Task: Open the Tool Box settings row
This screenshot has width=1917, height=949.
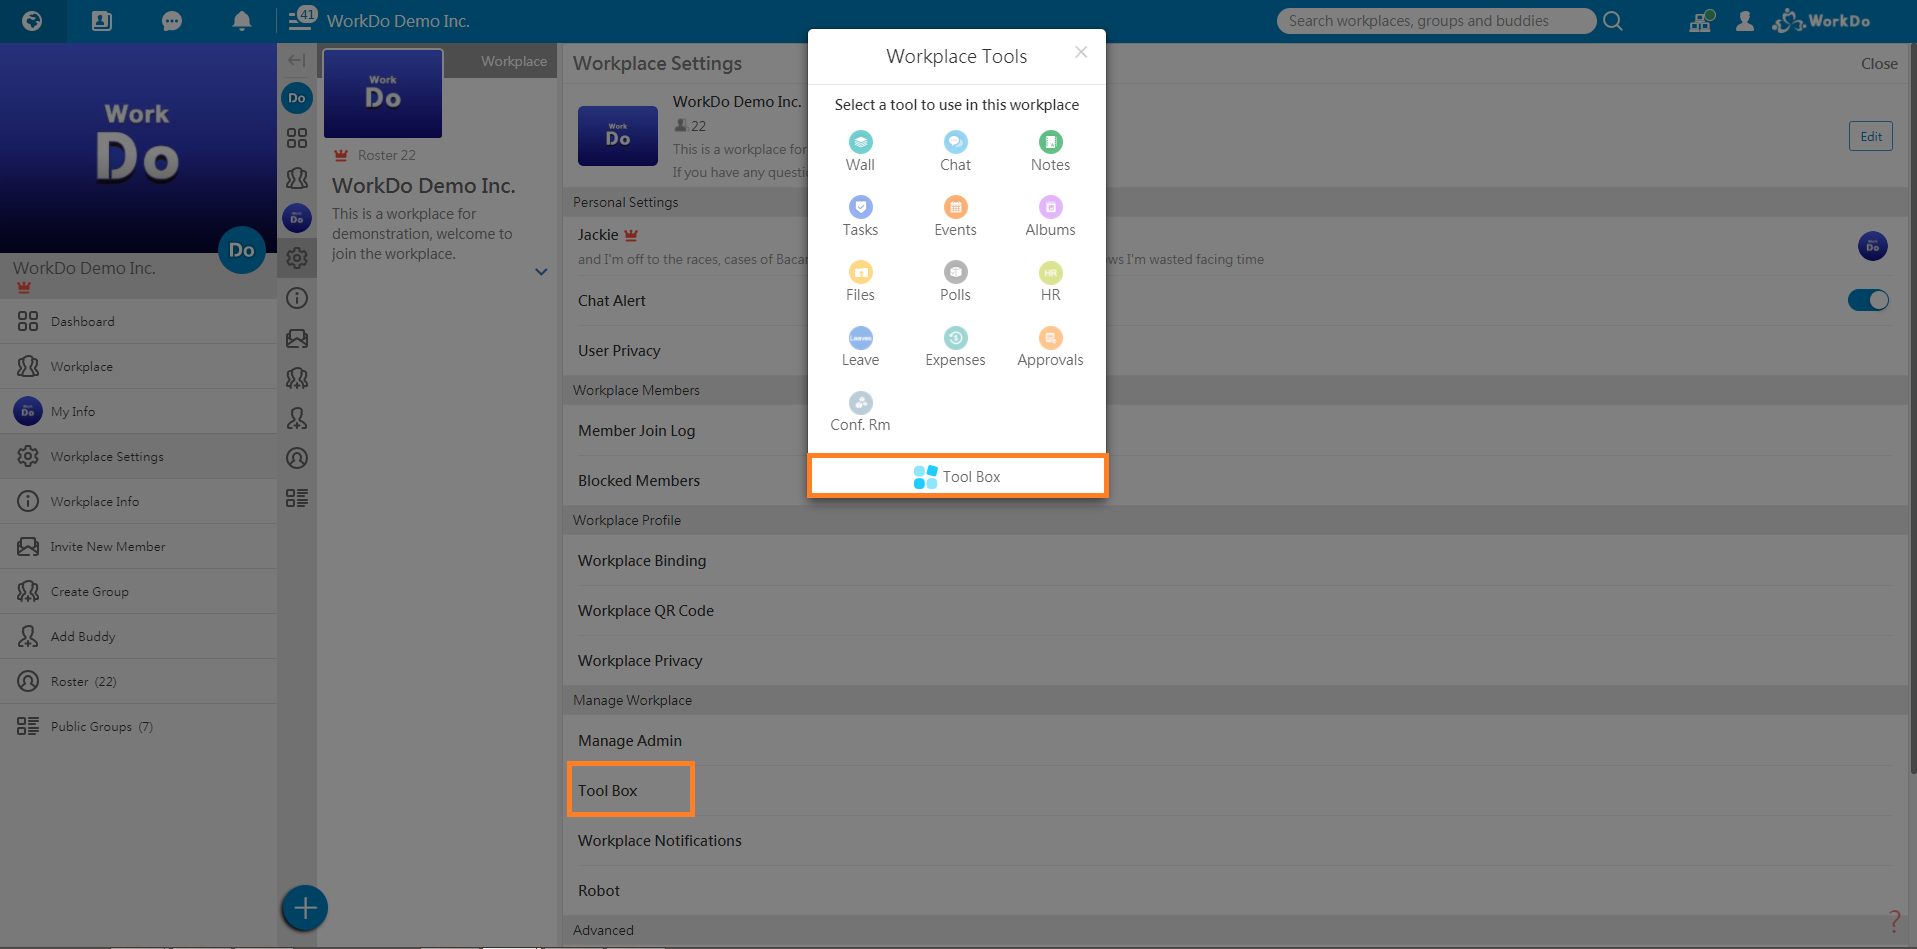Action: (1236, 790)
